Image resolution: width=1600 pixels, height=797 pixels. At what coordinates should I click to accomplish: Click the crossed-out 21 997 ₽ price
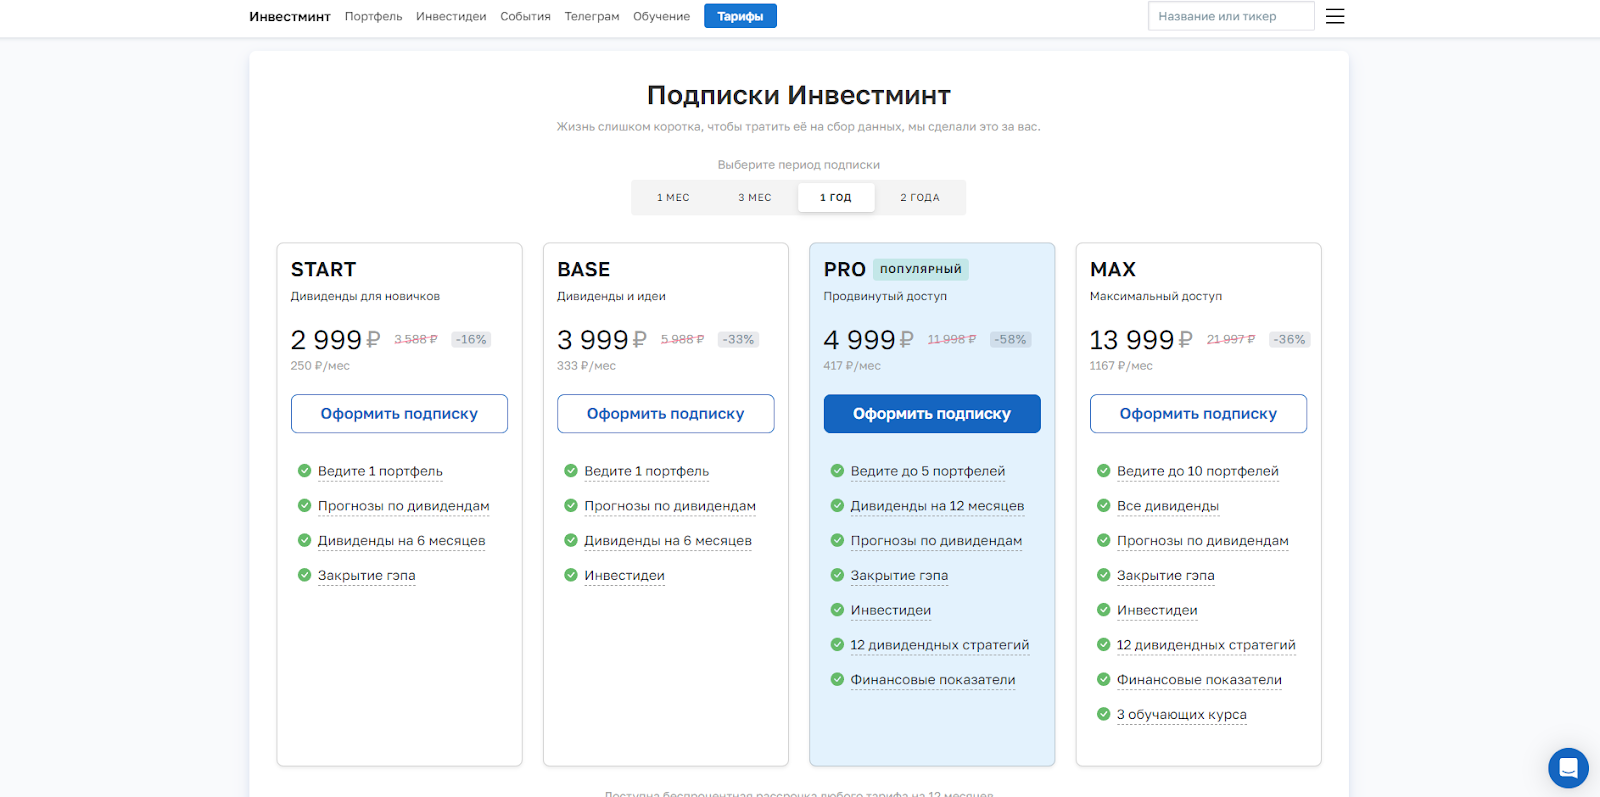tap(1231, 340)
